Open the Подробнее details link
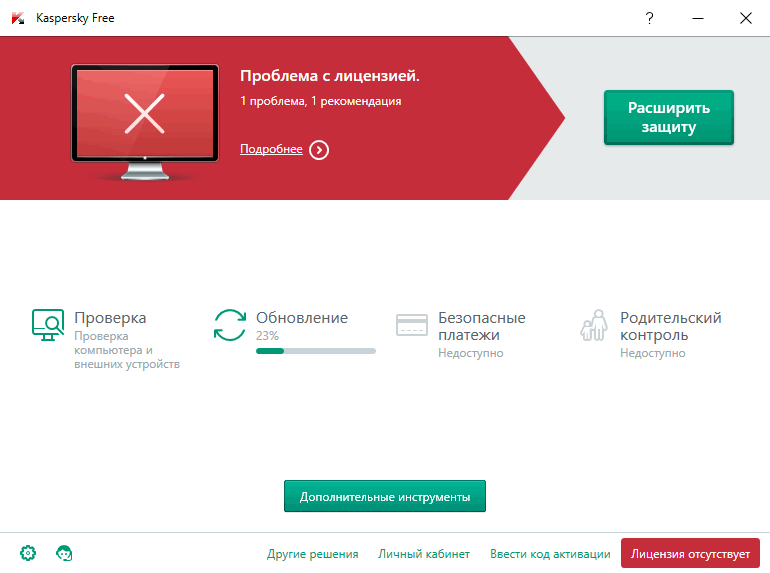The image size is (770, 573). click(x=271, y=149)
